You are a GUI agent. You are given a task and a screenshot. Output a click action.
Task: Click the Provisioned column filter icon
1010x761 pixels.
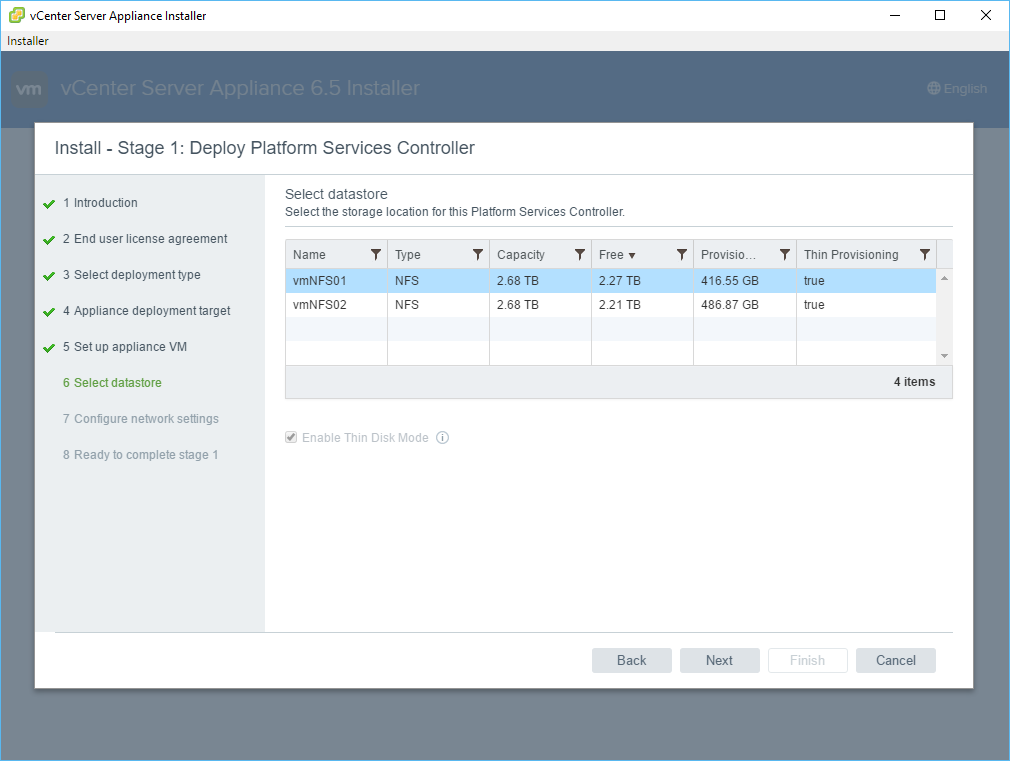pos(785,255)
